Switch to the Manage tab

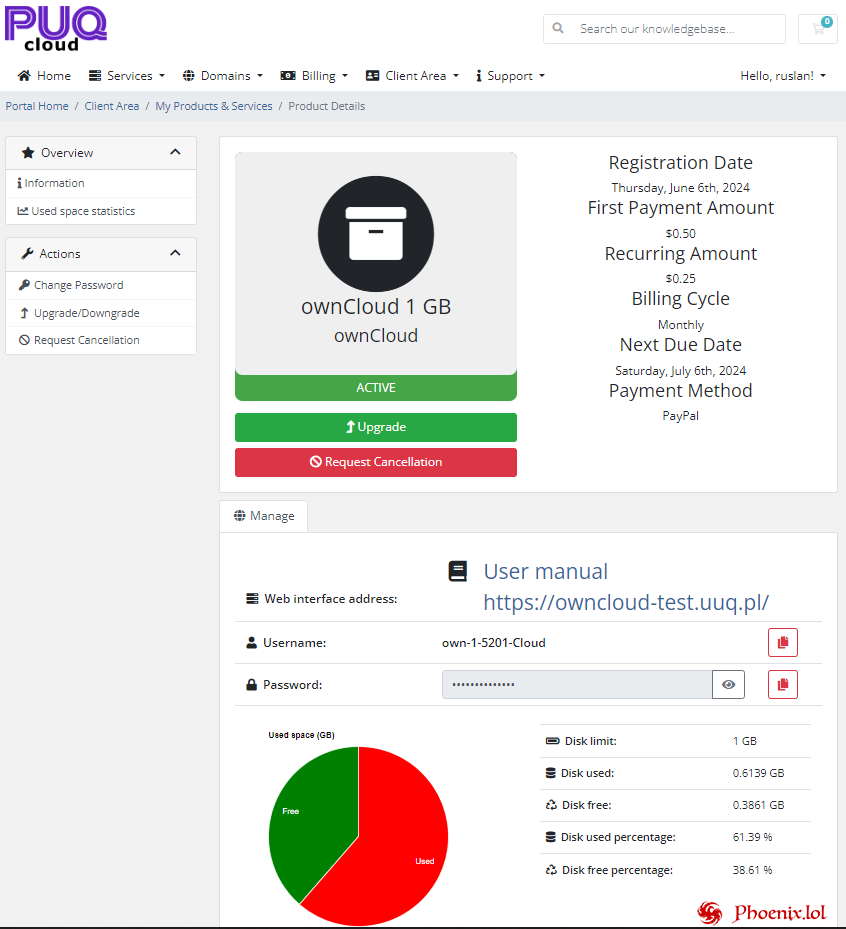point(264,516)
